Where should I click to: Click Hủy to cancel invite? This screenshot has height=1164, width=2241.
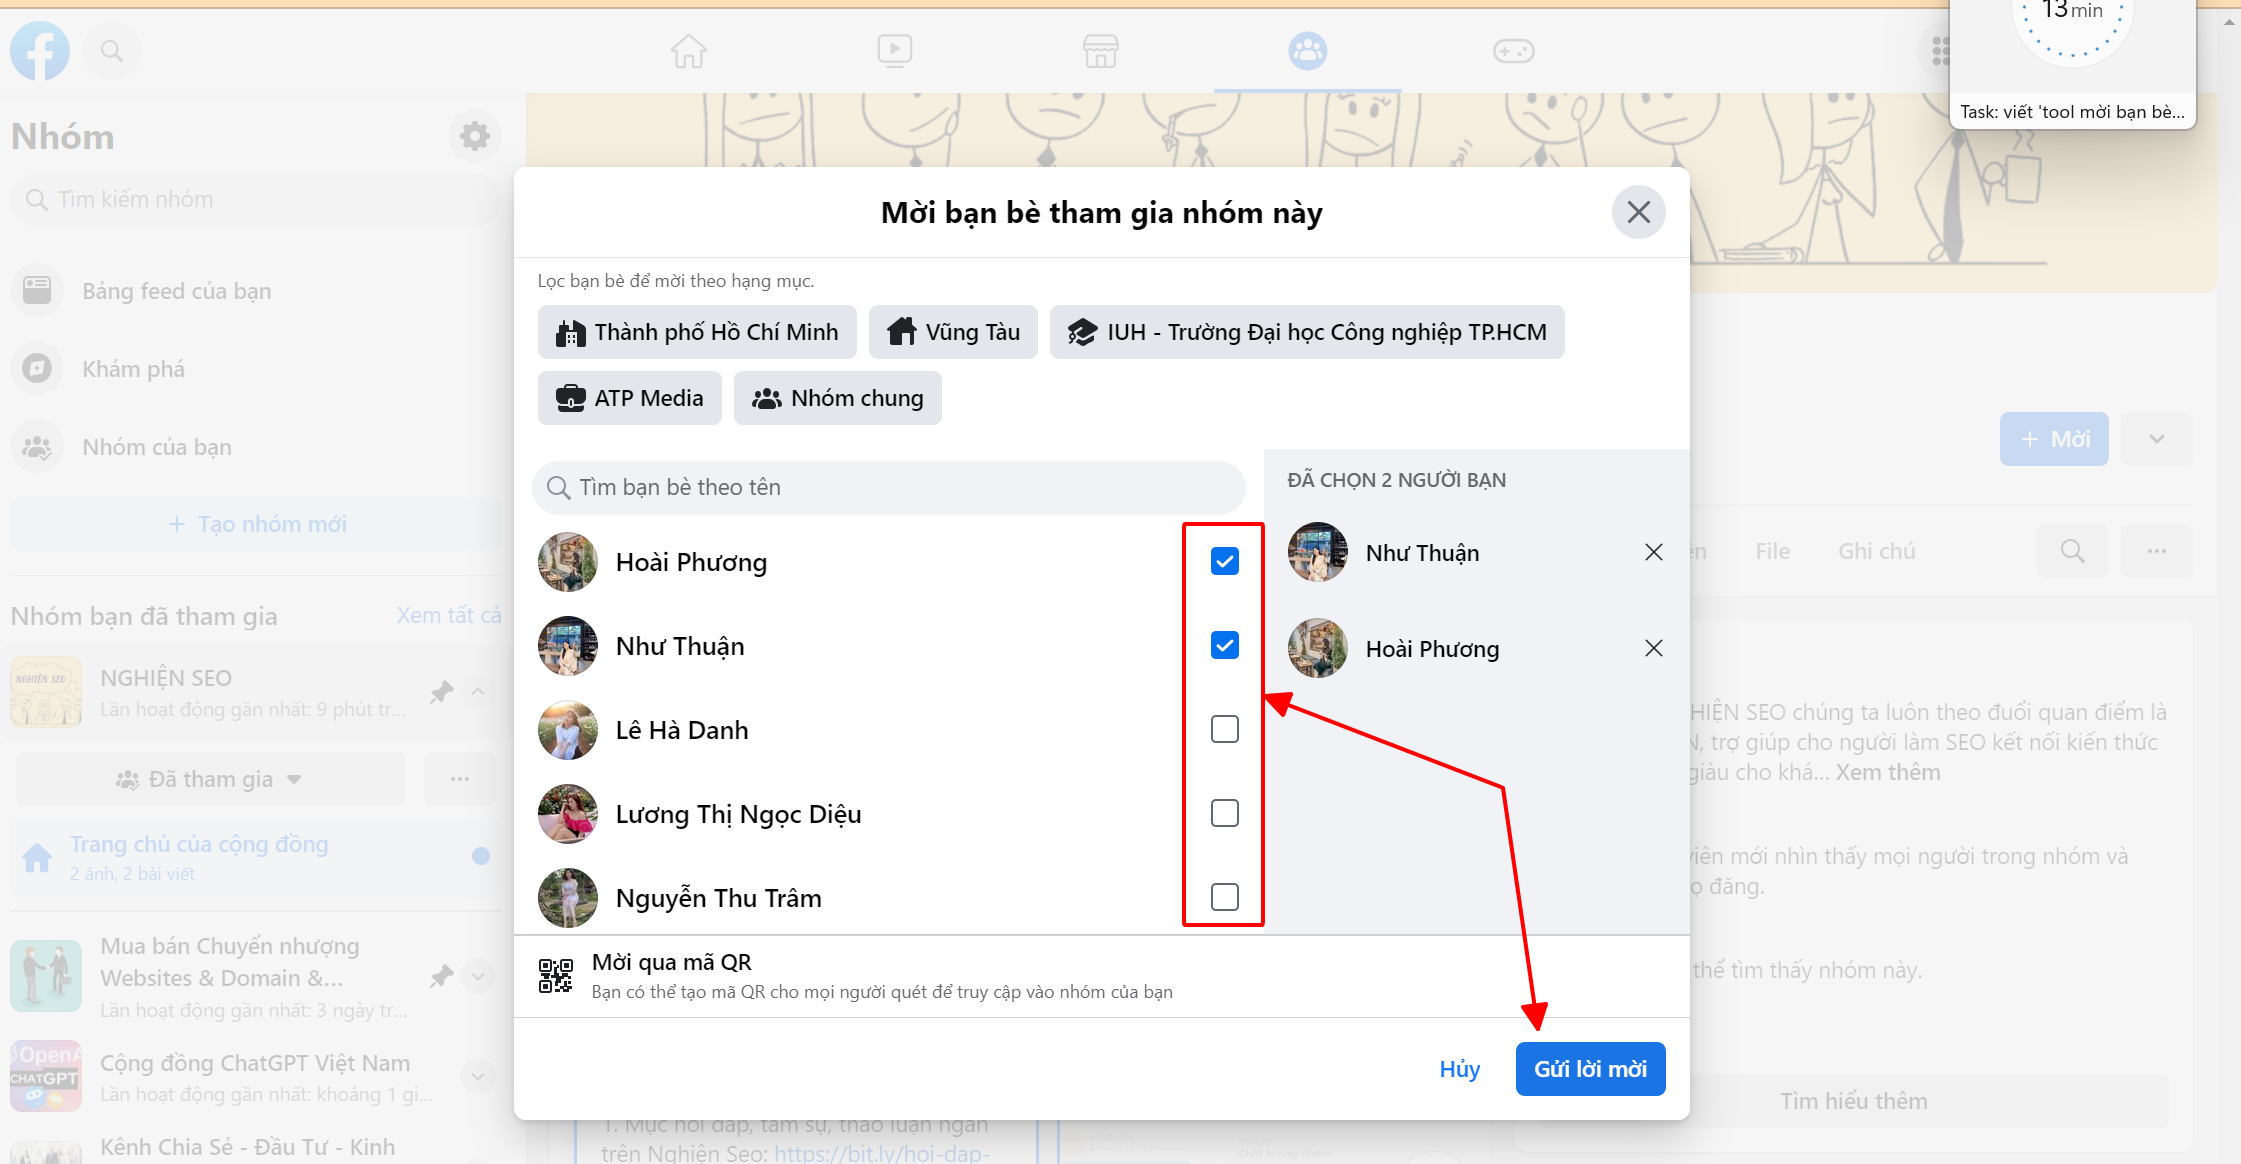click(x=1460, y=1069)
